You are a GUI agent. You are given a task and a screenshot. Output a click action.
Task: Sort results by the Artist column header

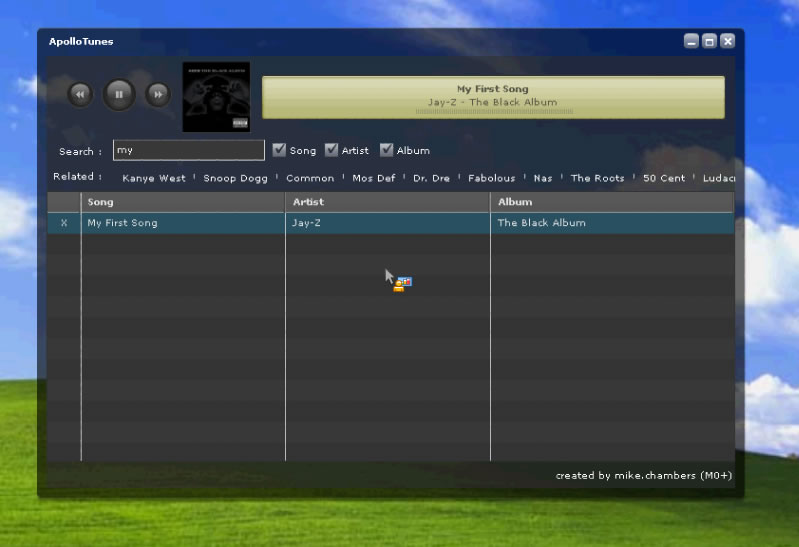pyautogui.click(x=388, y=202)
